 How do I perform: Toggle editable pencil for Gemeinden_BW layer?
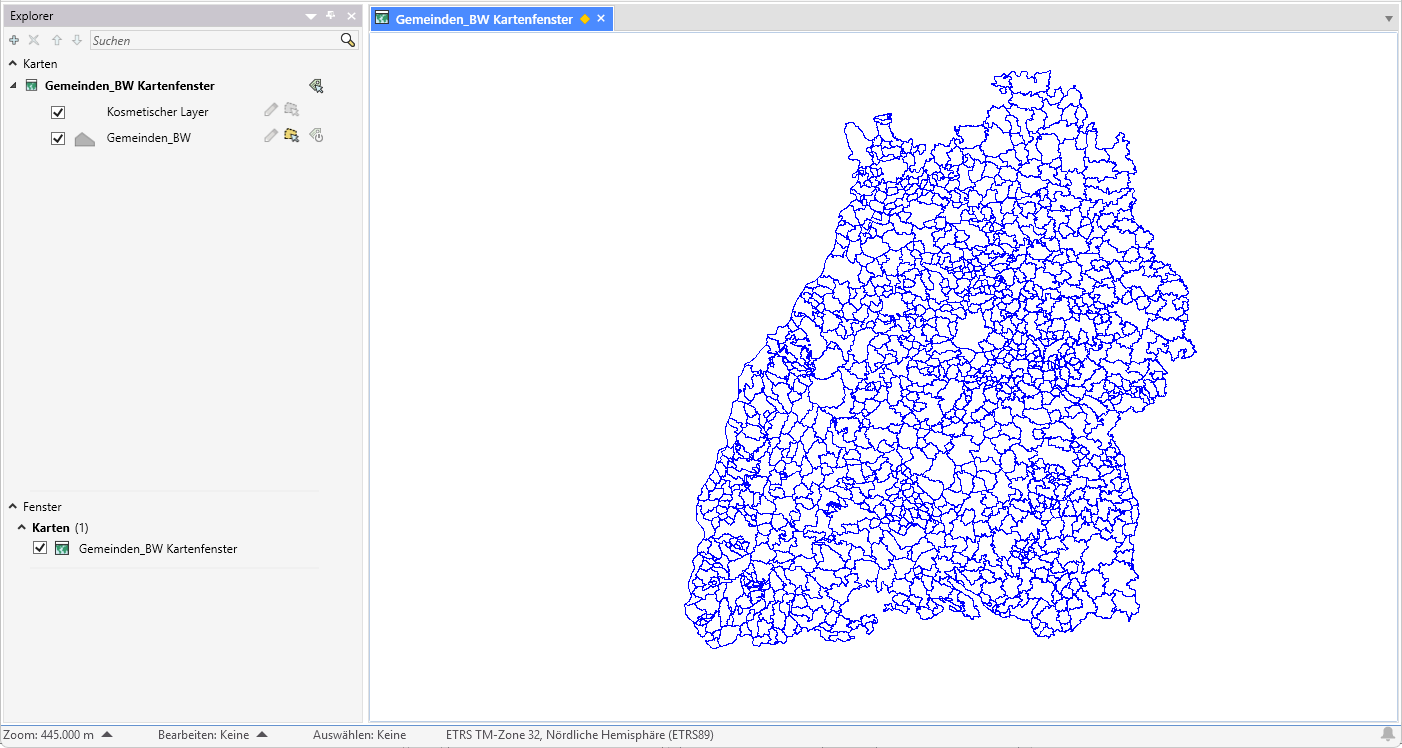(x=270, y=136)
